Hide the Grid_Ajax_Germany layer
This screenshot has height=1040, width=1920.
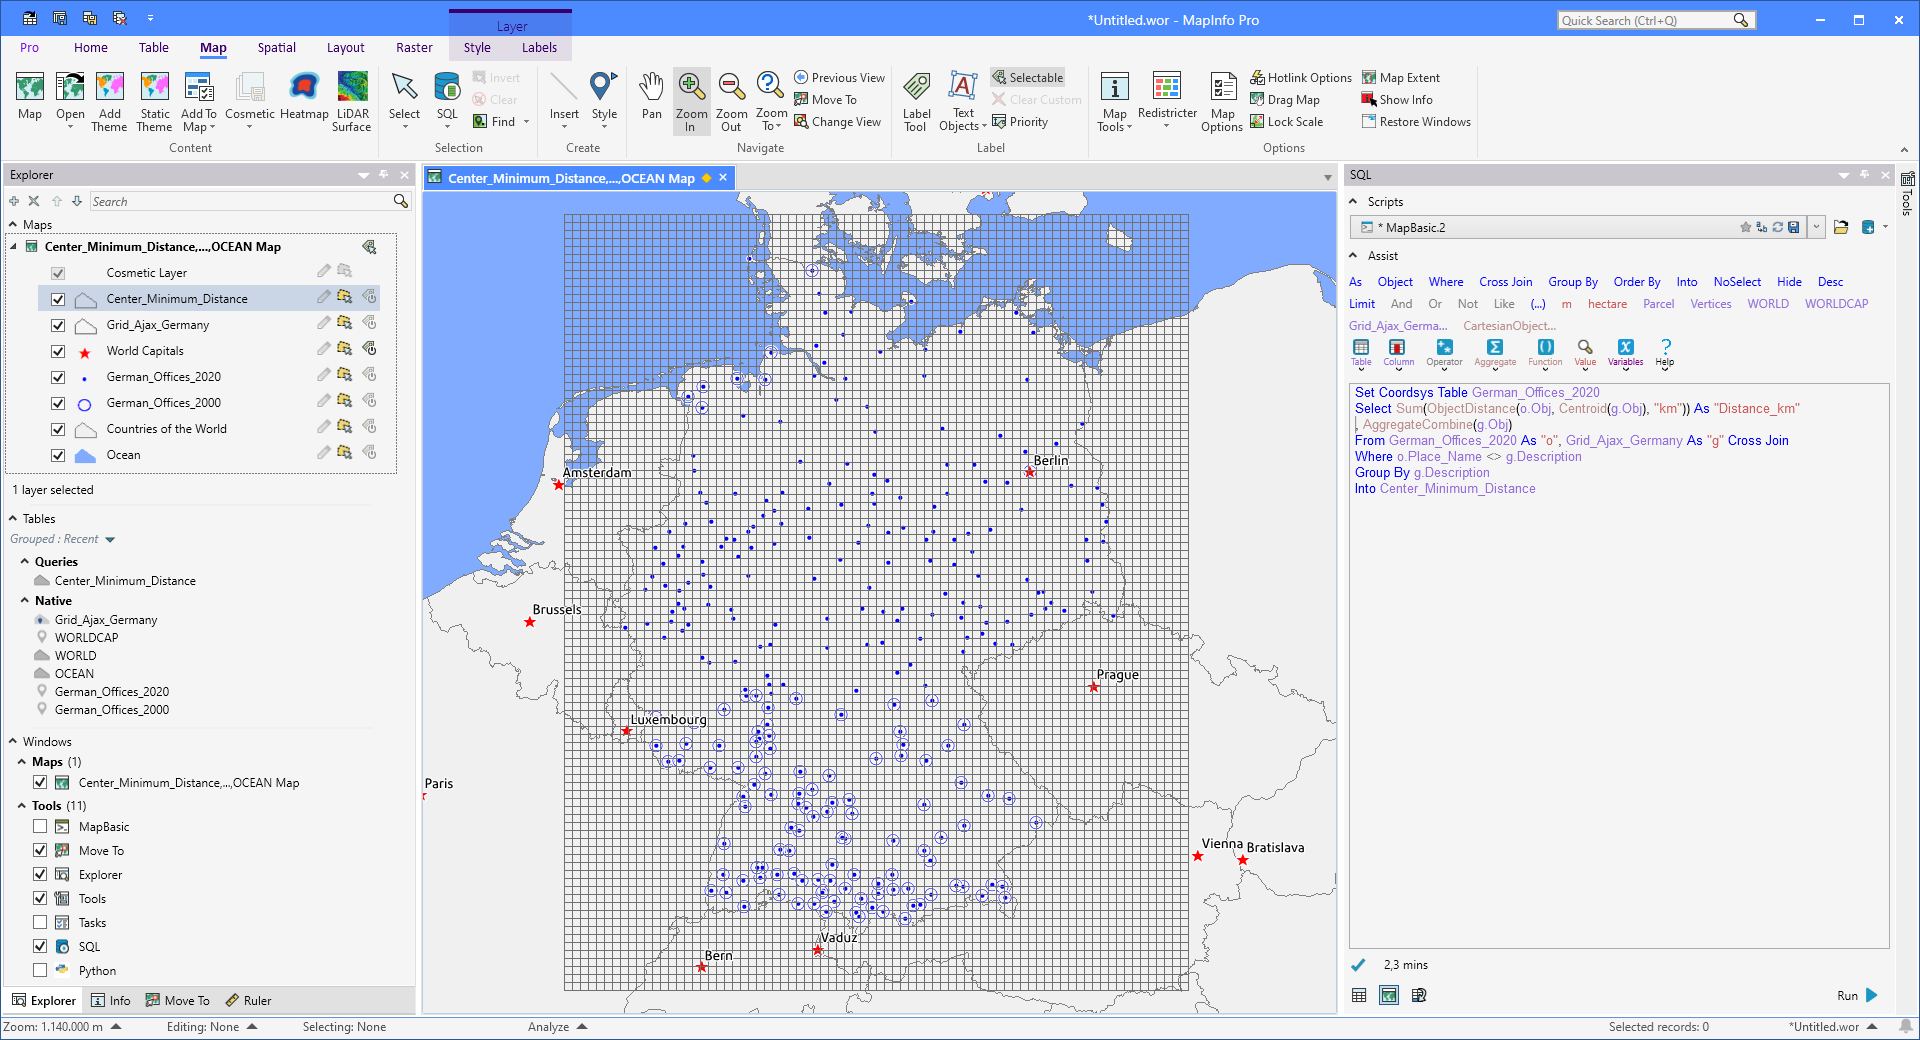pyautogui.click(x=58, y=325)
